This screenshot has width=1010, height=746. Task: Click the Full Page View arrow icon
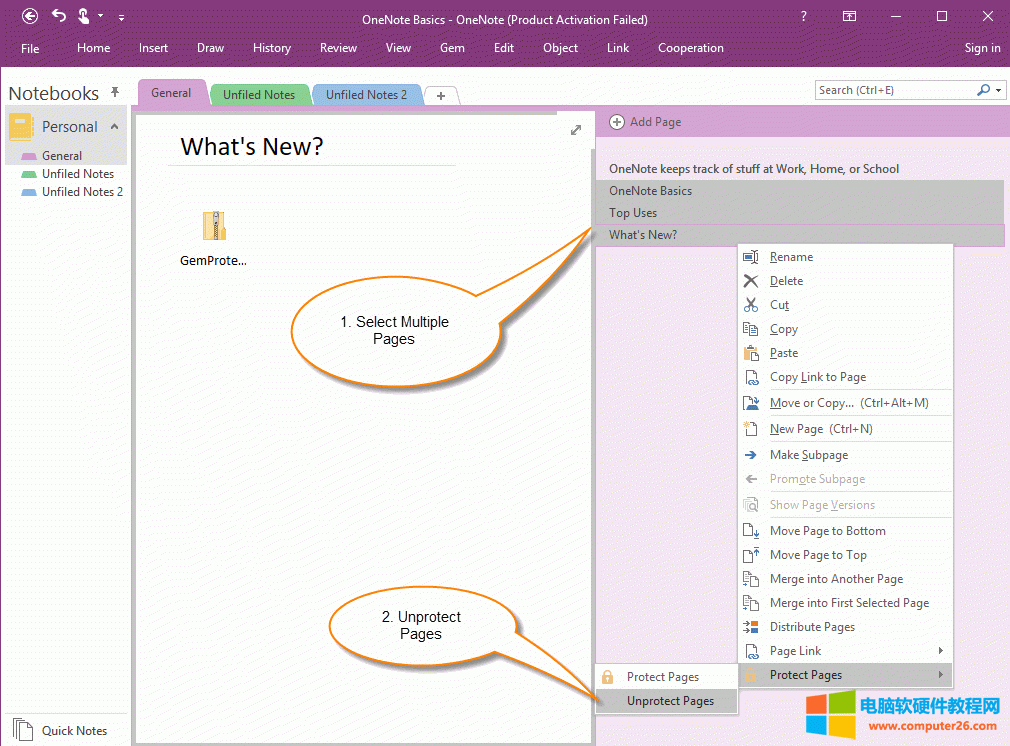click(x=576, y=130)
